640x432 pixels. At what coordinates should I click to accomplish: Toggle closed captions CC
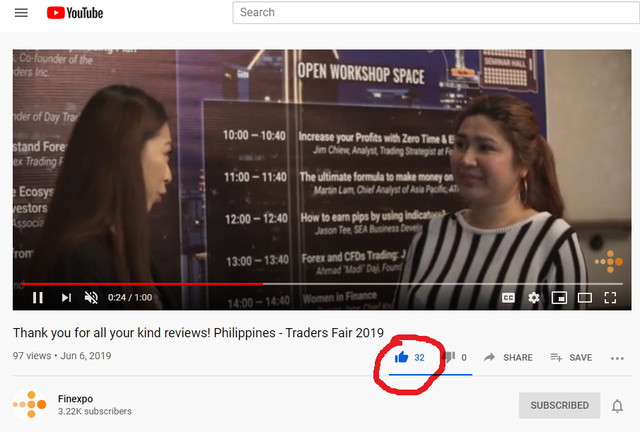tap(508, 298)
